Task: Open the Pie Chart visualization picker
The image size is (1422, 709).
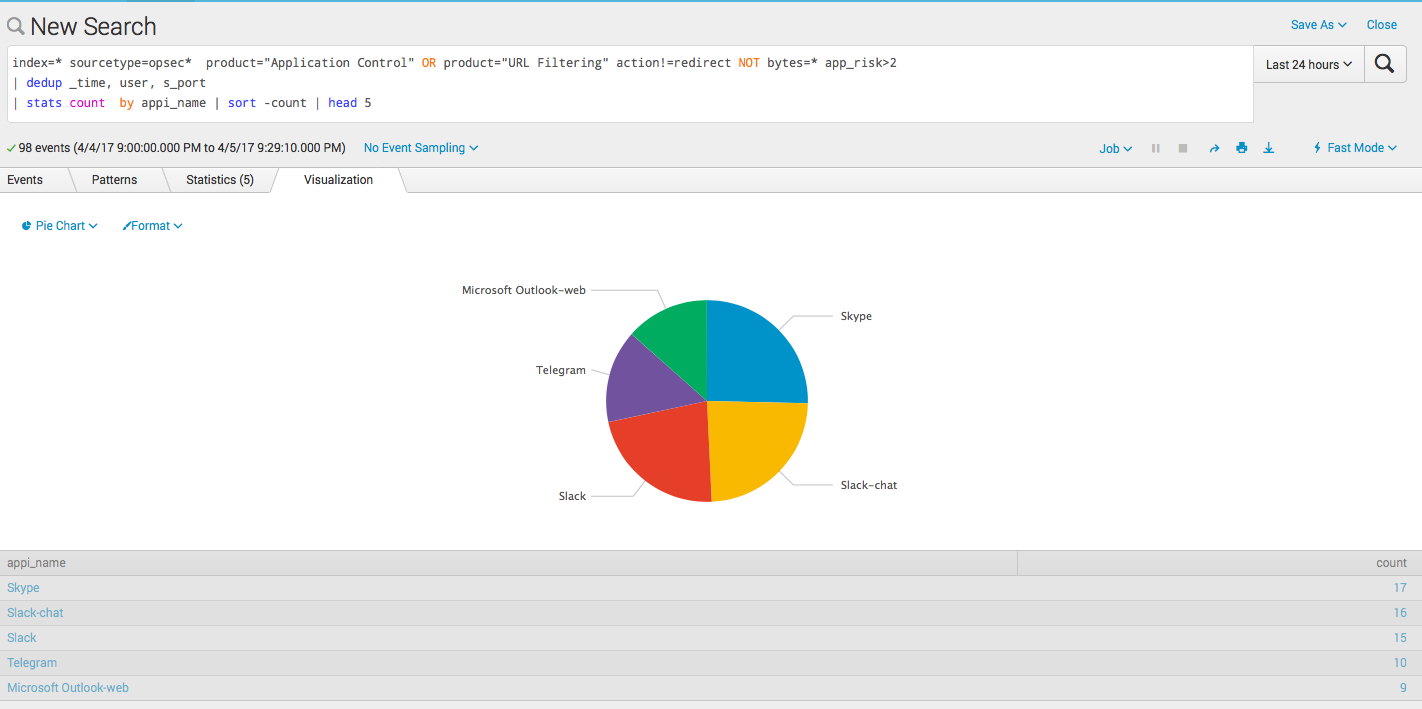Action: point(59,226)
